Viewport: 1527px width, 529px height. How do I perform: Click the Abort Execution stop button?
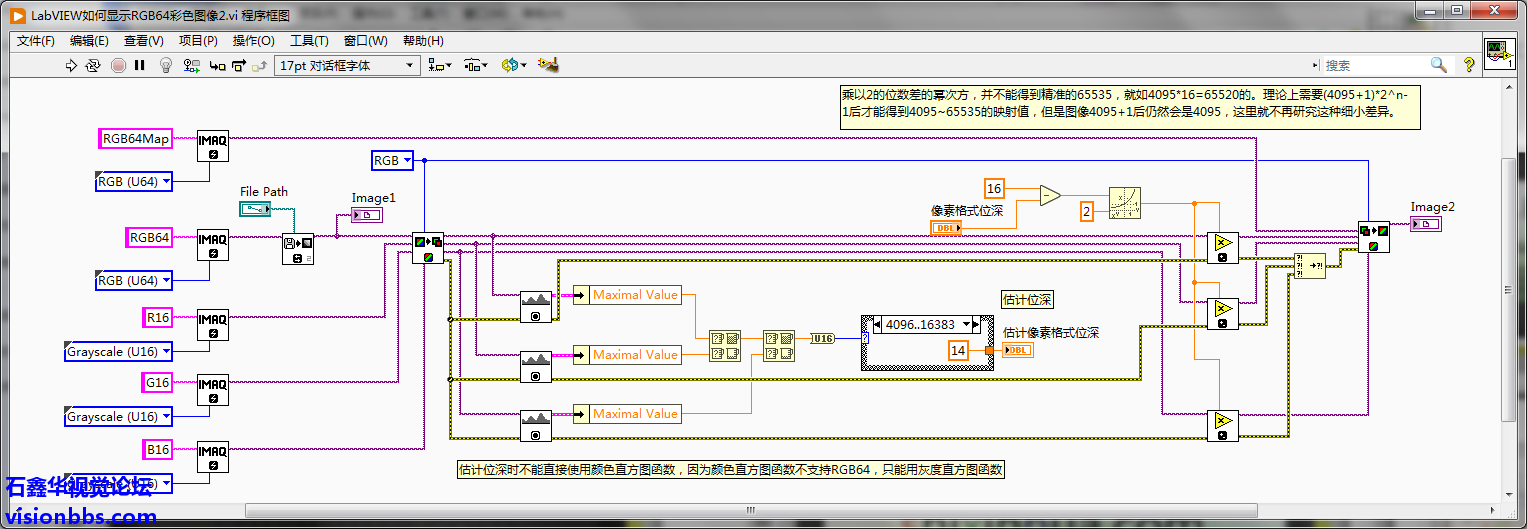pos(118,66)
